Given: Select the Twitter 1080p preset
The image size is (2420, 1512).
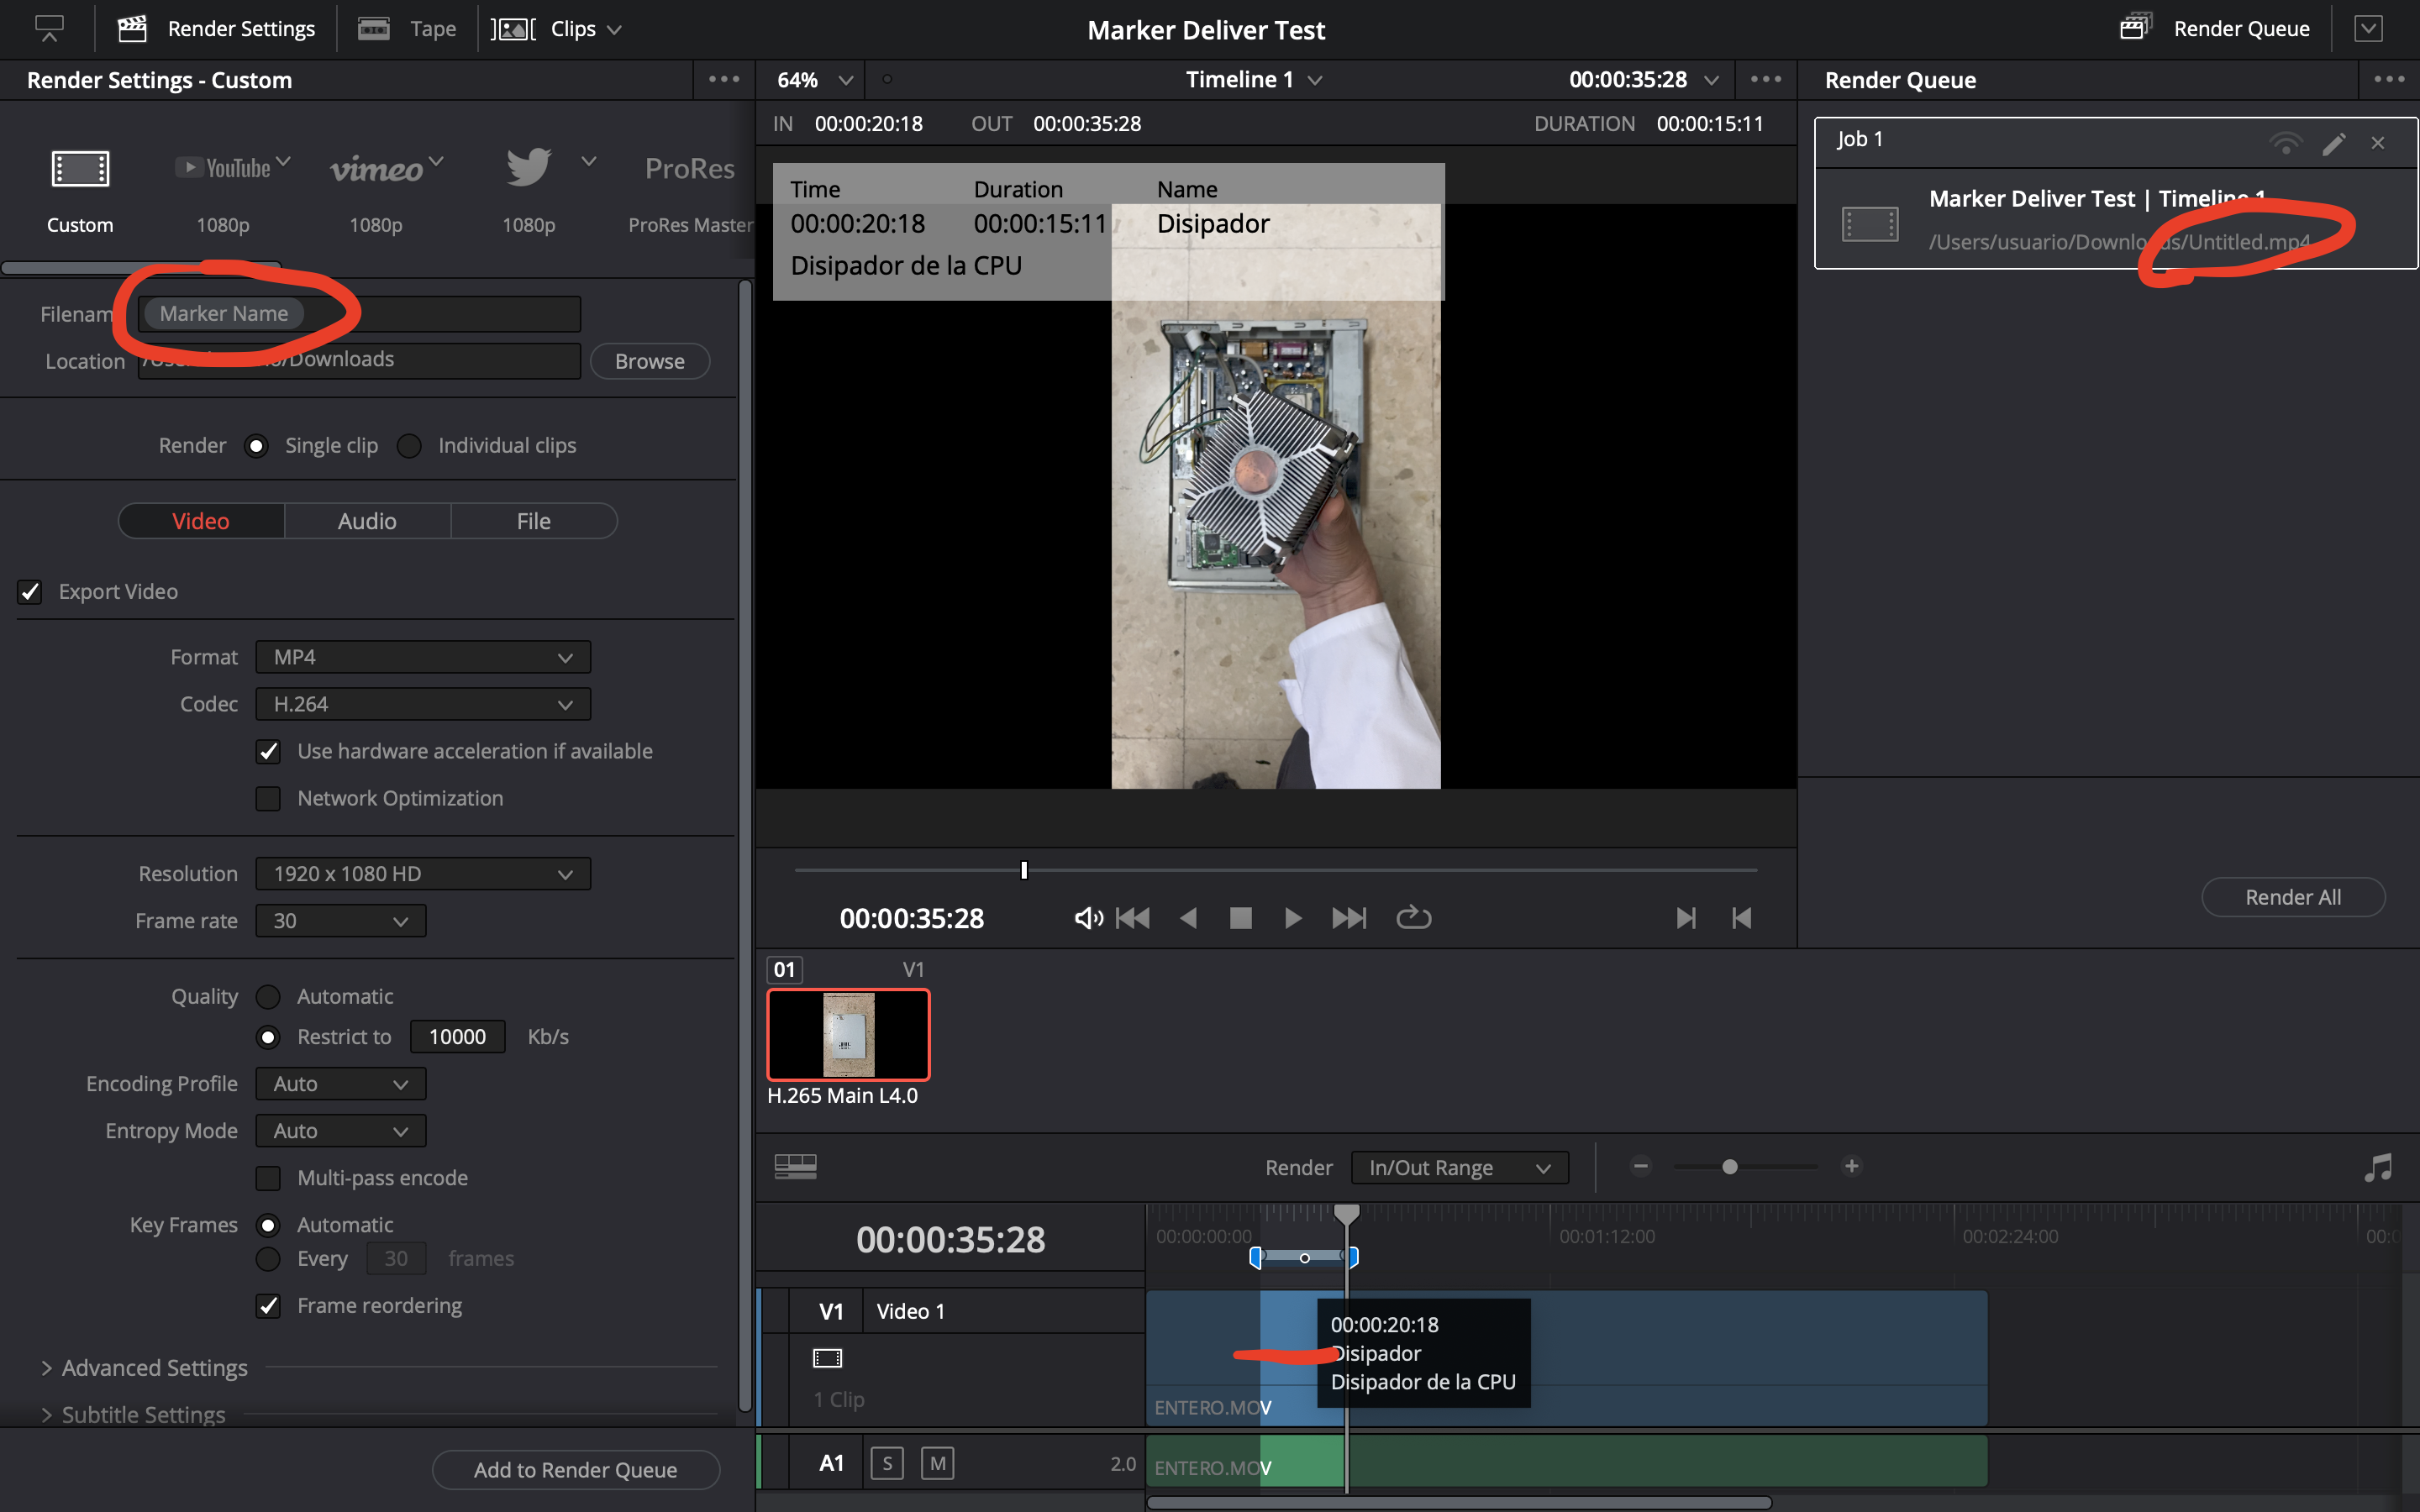Looking at the screenshot, I should point(529,167).
